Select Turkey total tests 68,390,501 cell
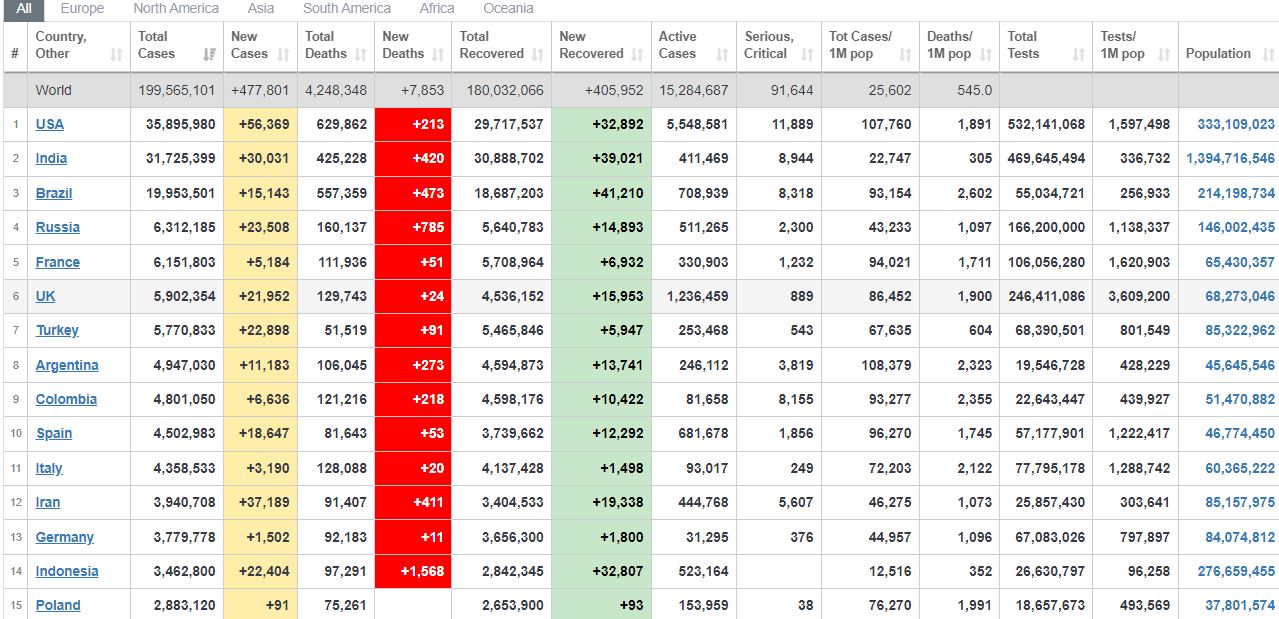1279x619 pixels. pyautogui.click(x=1046, y=330)
